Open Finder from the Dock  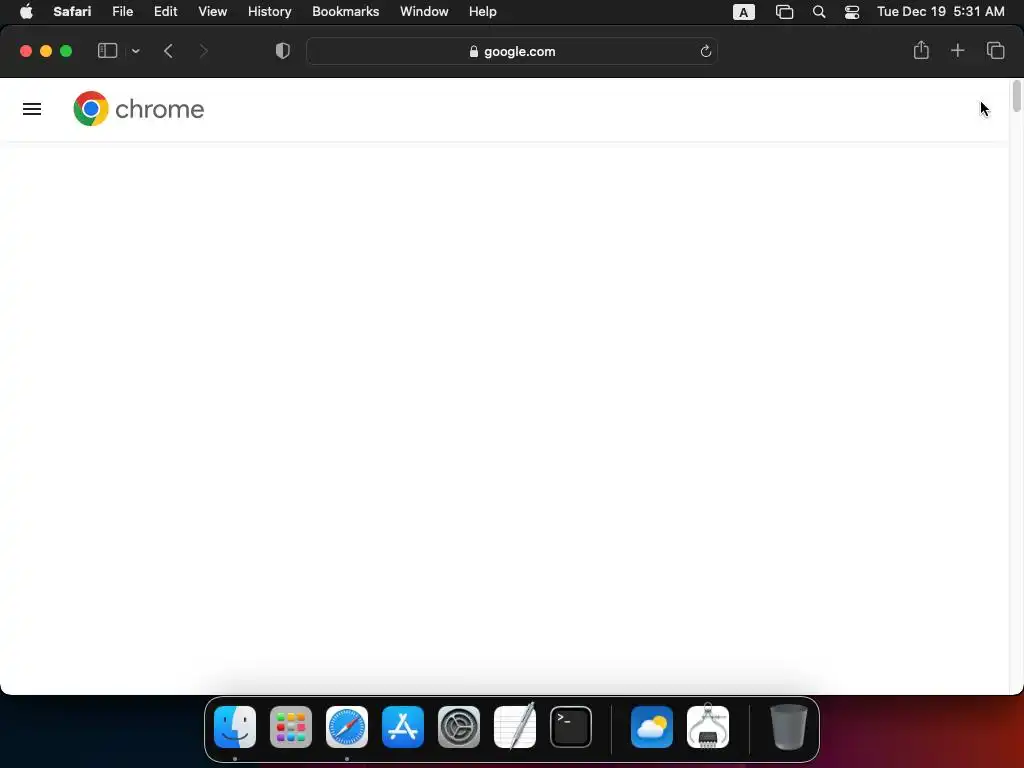pos(235,727)
